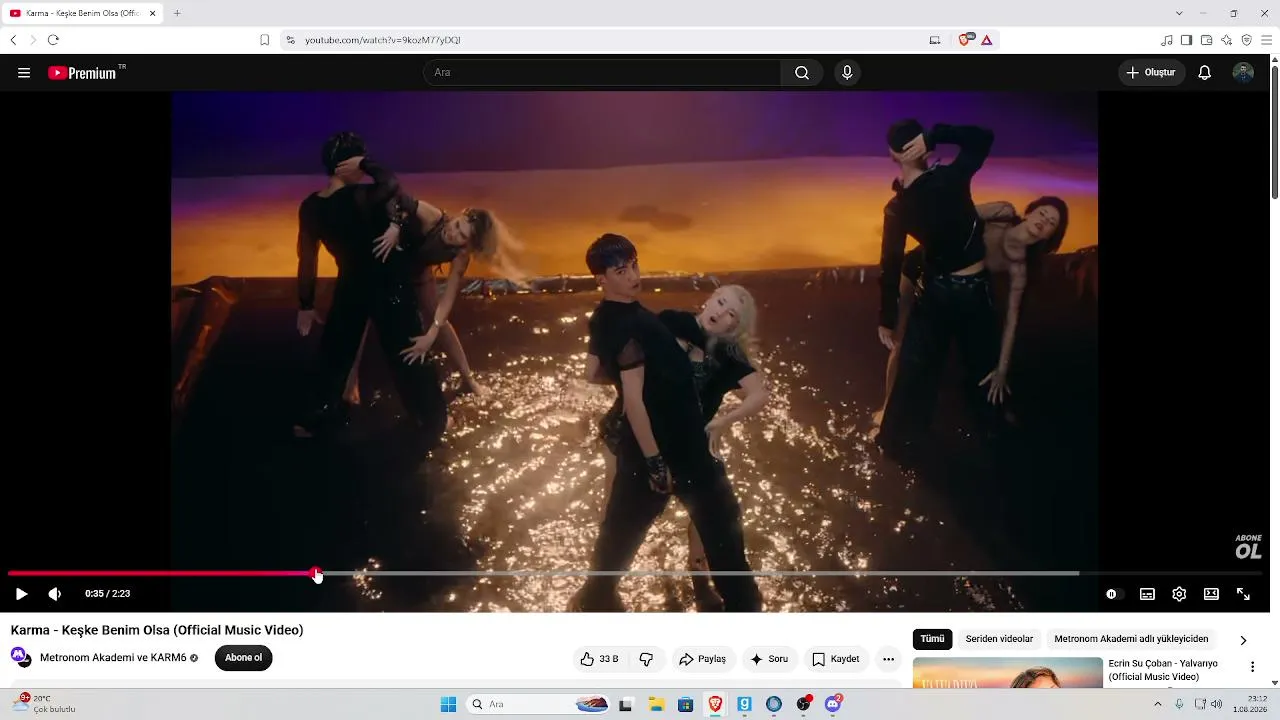
Task: Subscribe using Abone ol button
Action: point(243,658)
